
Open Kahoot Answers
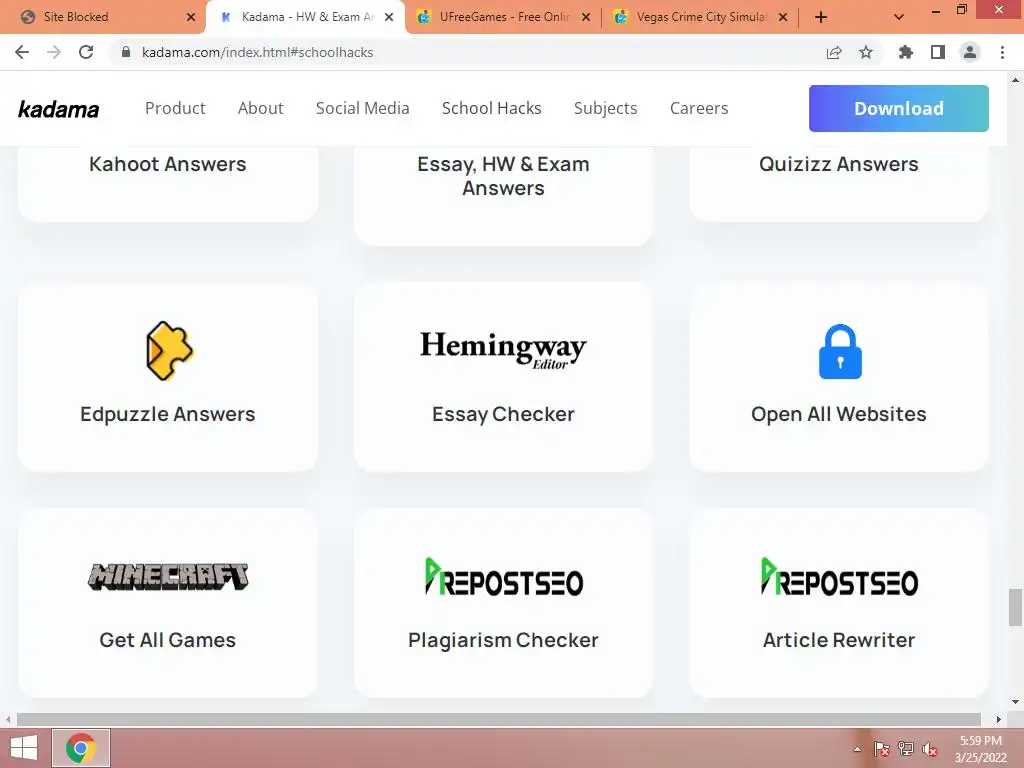point(168,164)
